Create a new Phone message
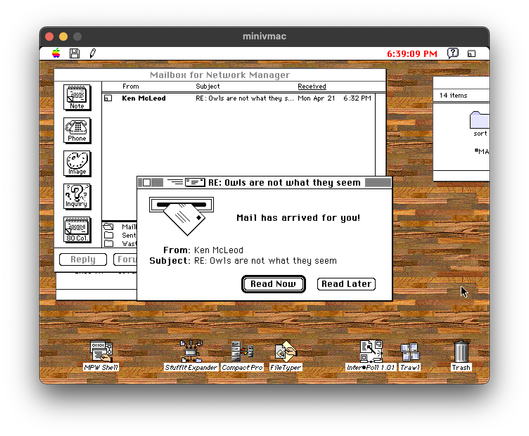529x436 pixels. click(77, 130)
